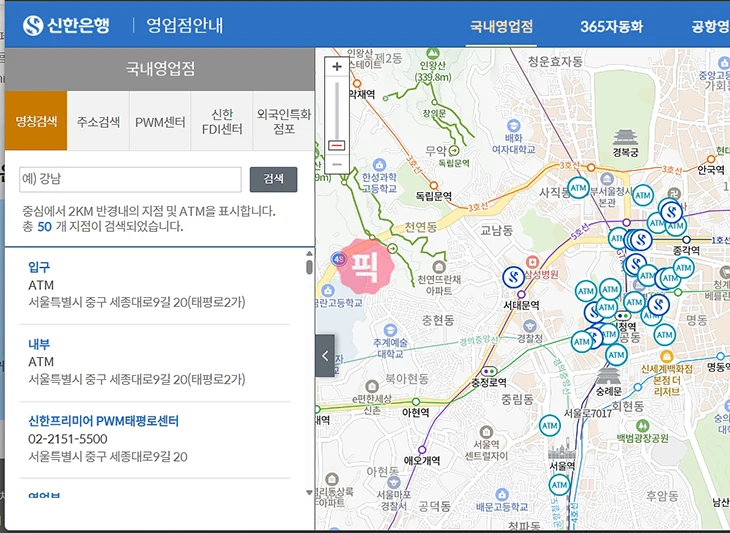Click the 애오개역 subway station marker
This screenshot has height=533, width=730.
point(422,450)
